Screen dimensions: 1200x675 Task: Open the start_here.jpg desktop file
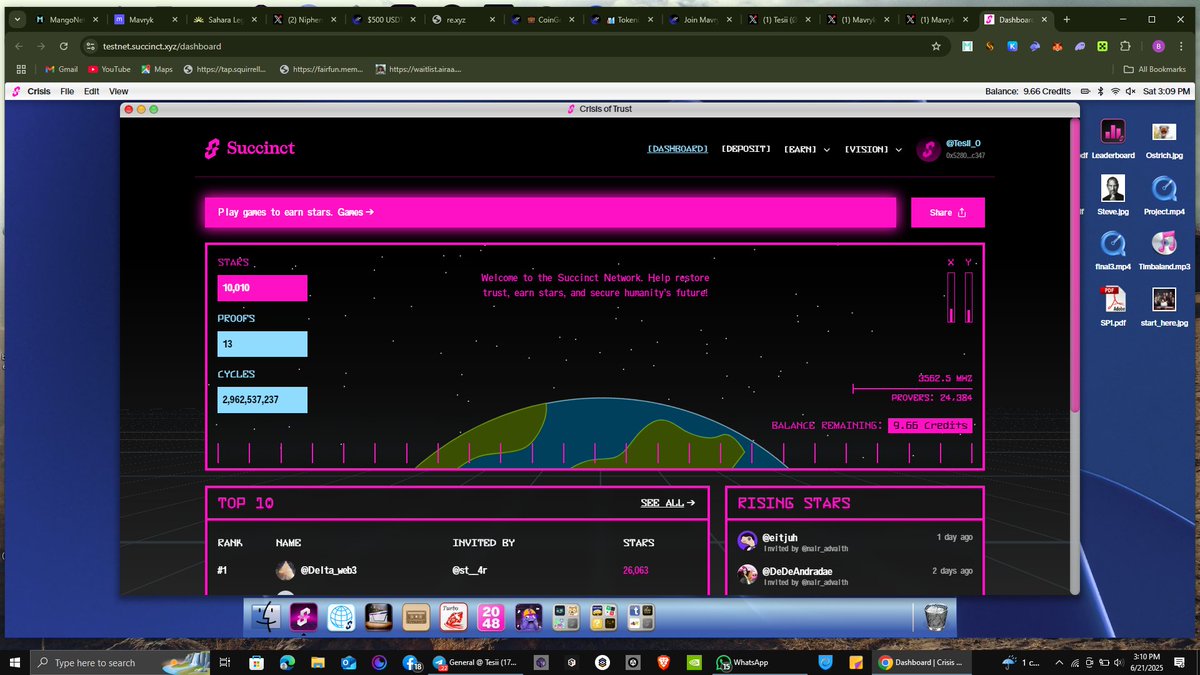(1163, 307)
